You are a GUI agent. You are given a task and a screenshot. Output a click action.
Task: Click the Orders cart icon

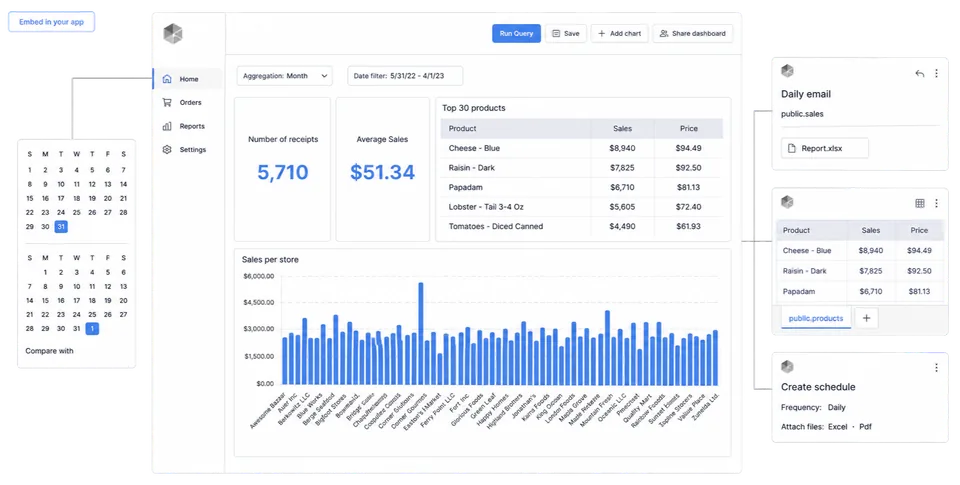pos(167,102)
